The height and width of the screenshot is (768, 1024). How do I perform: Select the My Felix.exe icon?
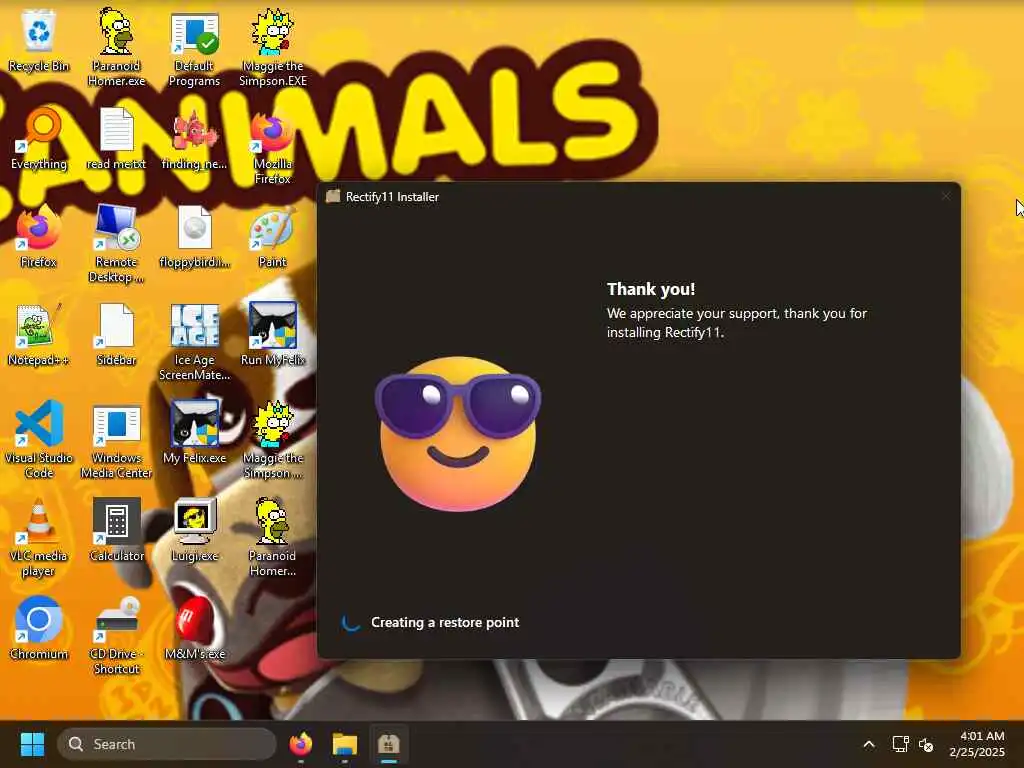click(194, 433)
